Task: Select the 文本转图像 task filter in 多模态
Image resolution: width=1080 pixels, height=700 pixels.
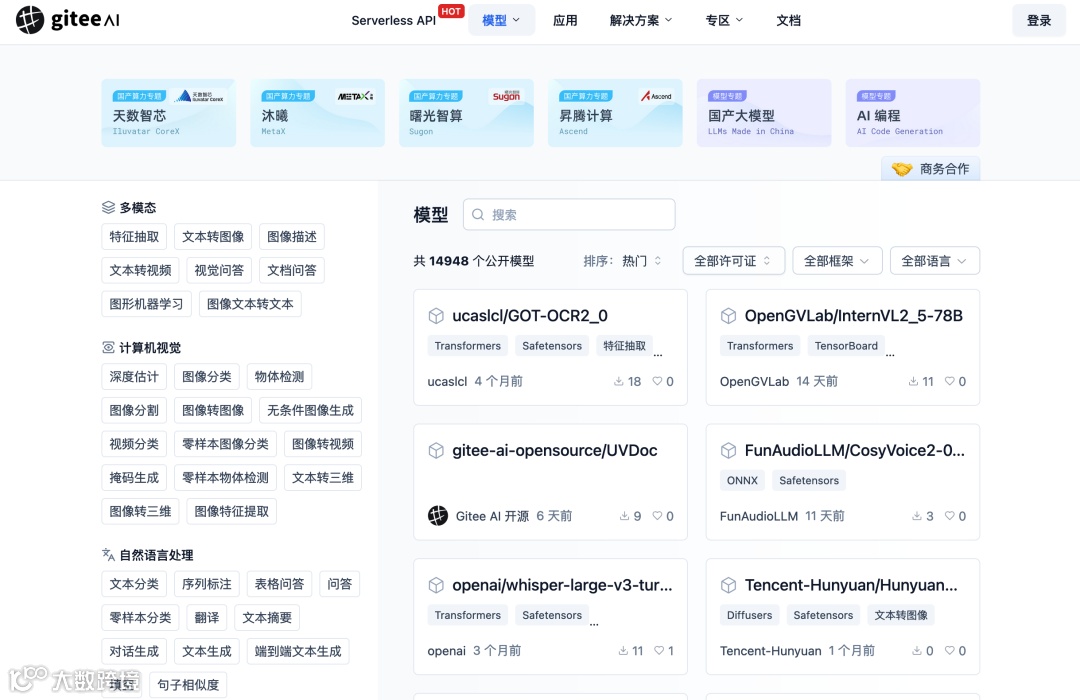Action: (213, 236)
